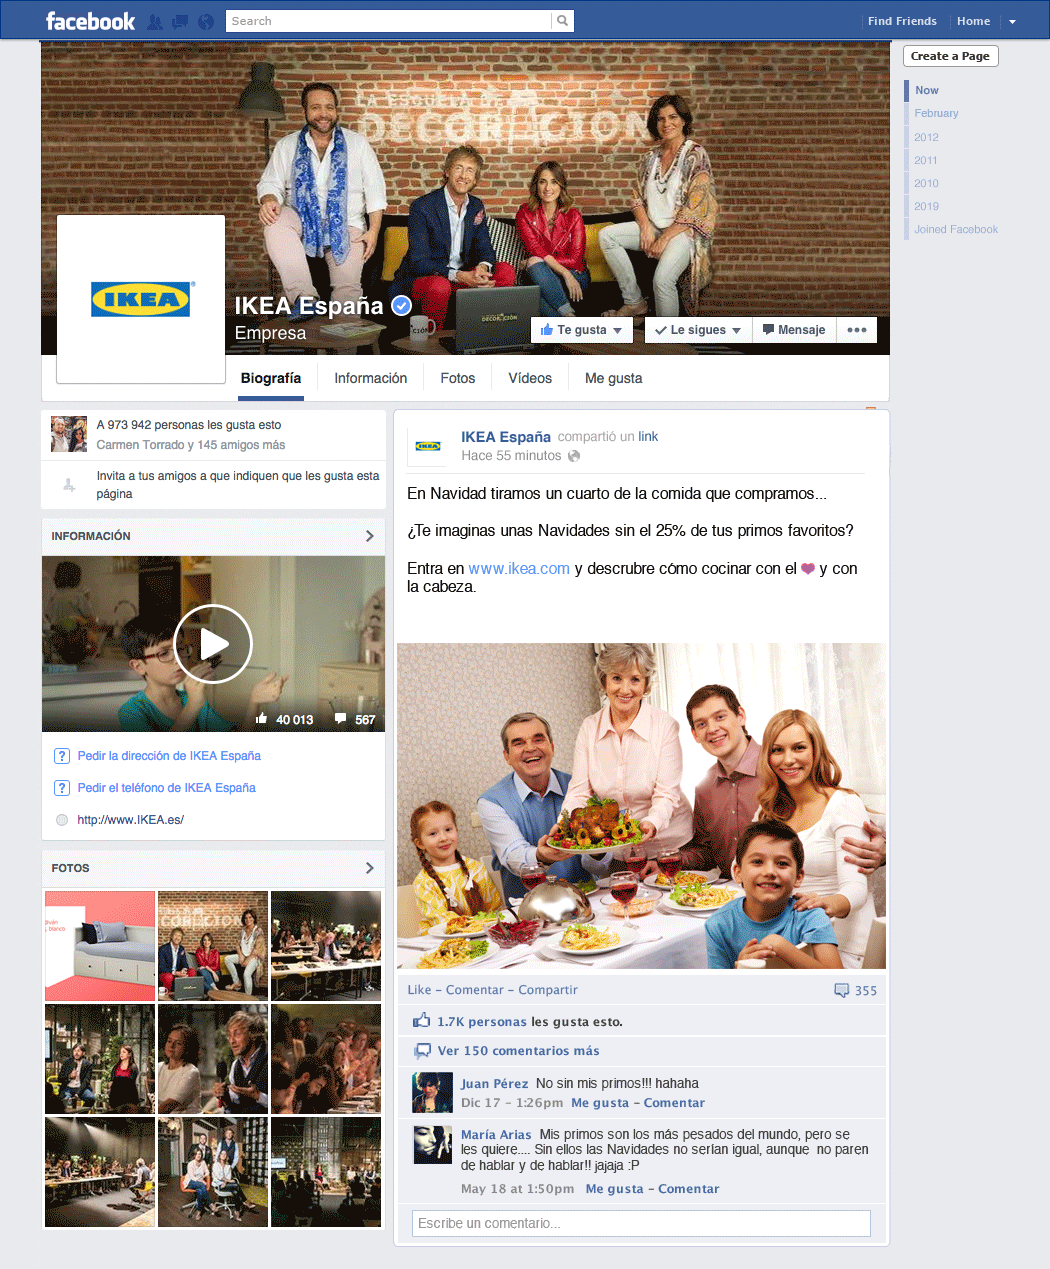Jump to Joined Facebook in timeline
Screen dimensions: 1050x1269
[956, 229]
